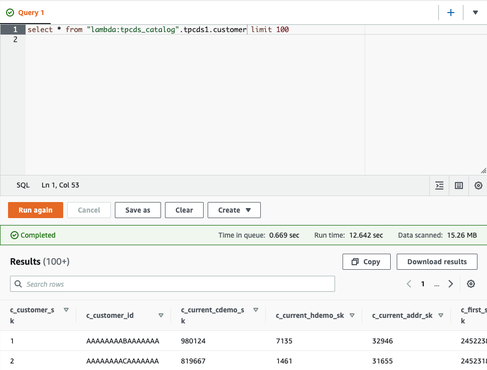Open the Create dropdown menu
Viewport: 487px width, 370px height.
click(x=234, y=210)
